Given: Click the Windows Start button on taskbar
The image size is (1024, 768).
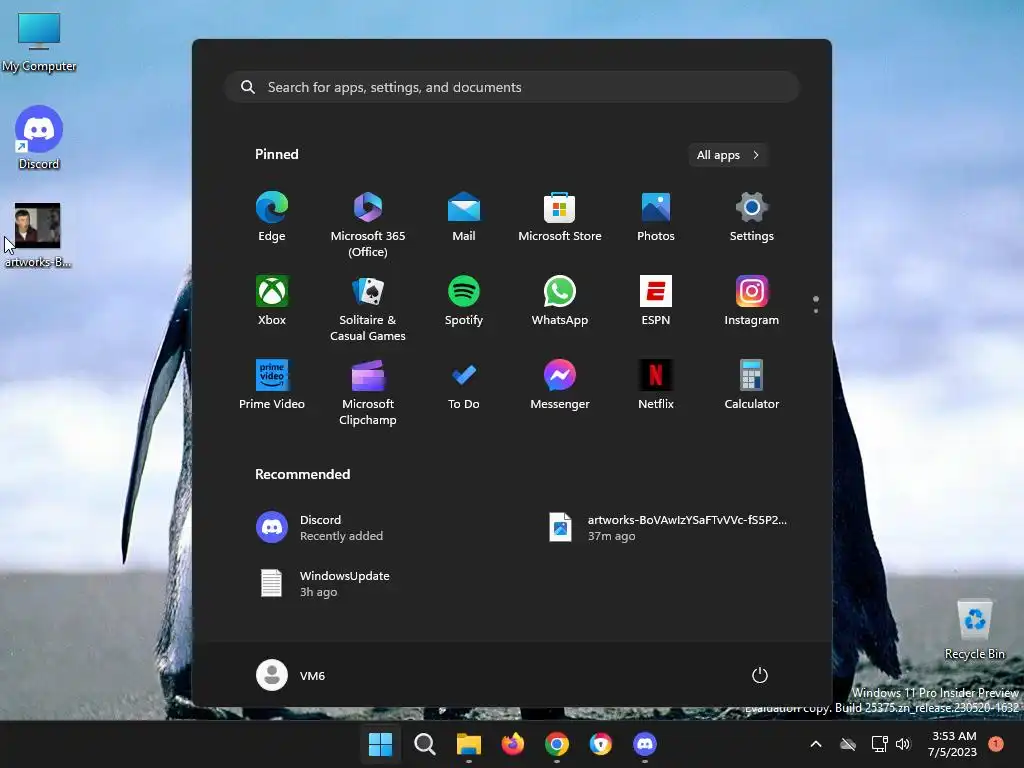Looking at the screenshot, I should tap(380, 744).
